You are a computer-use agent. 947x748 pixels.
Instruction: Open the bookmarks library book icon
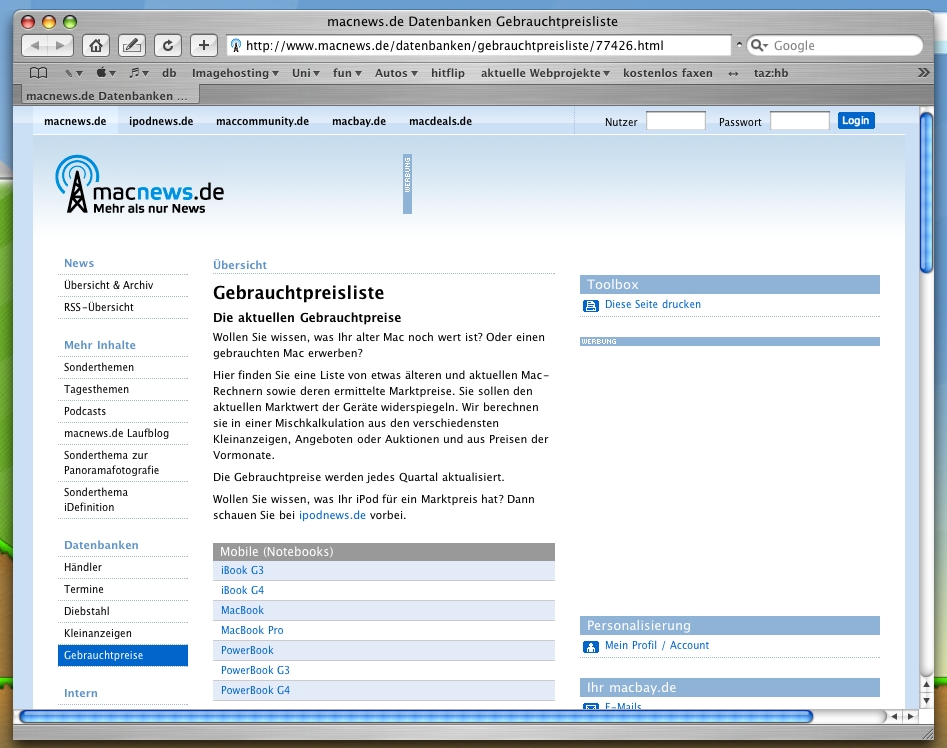39,73
